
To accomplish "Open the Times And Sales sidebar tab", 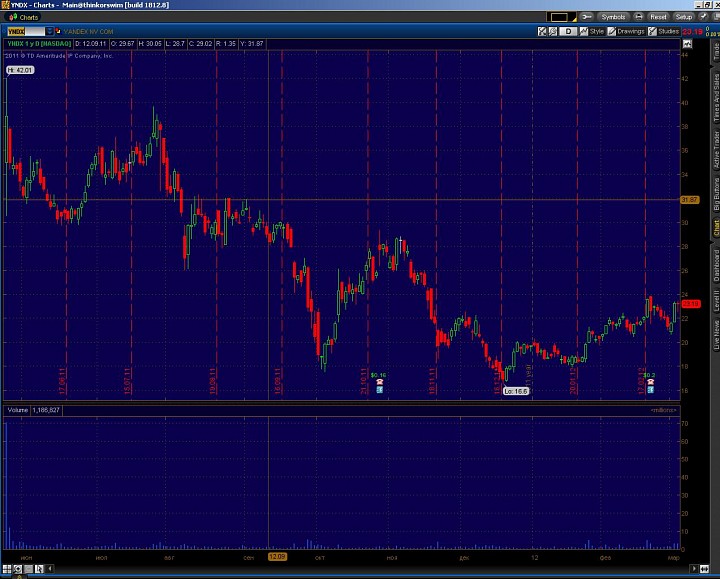I will coord(716,98).
